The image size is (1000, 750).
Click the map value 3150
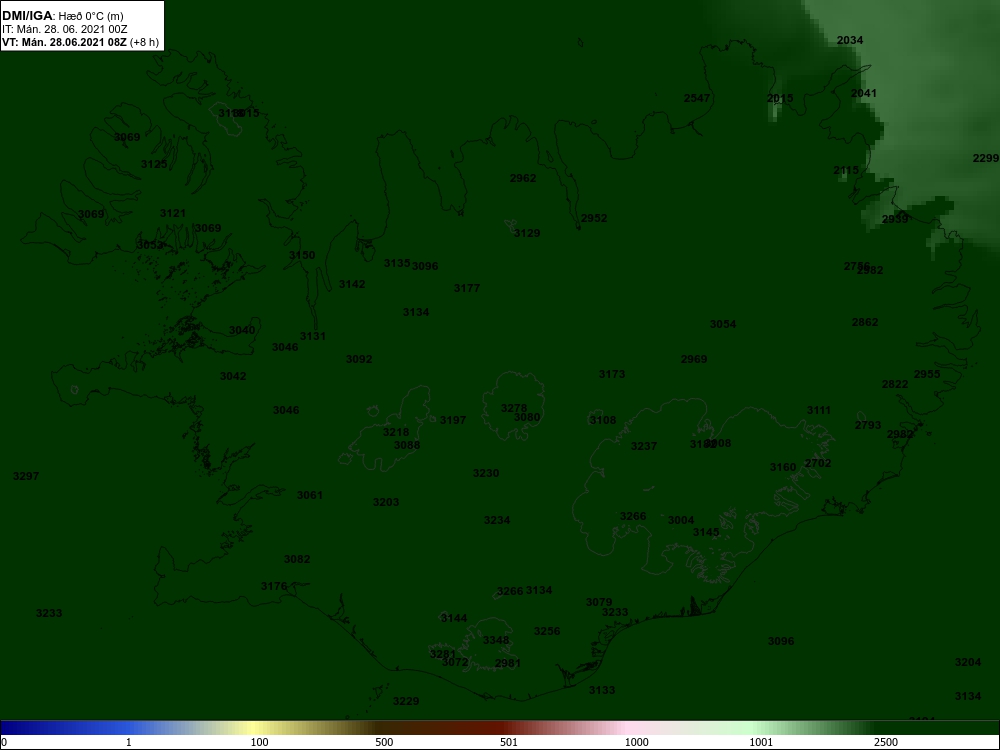(302, 255)
